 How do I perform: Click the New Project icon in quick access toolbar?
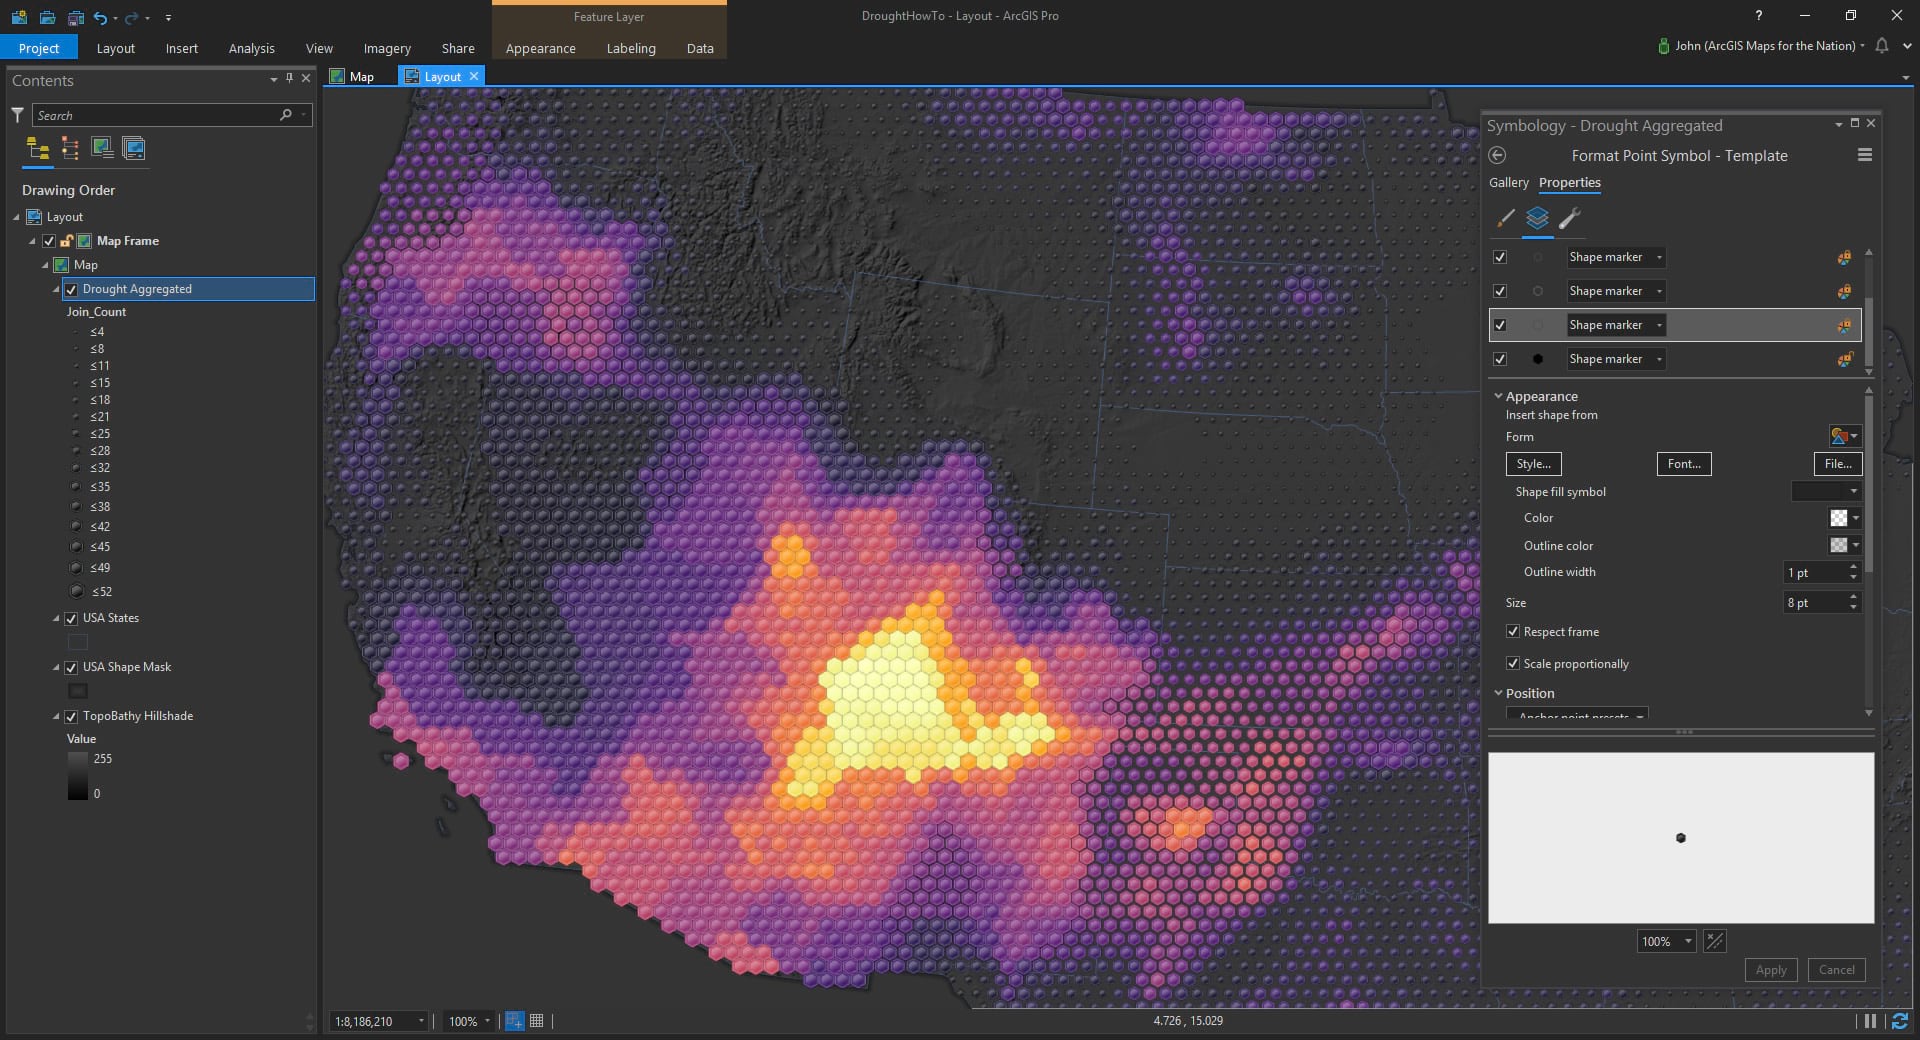pyautogui.click(x=19, y=17)
